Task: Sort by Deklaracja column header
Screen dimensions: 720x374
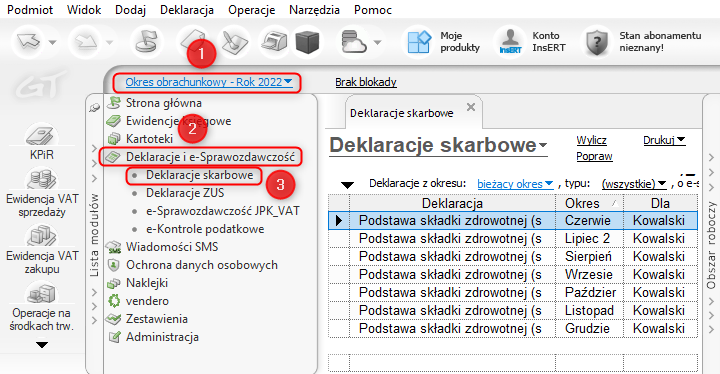Action: click(x=452, y=203)
